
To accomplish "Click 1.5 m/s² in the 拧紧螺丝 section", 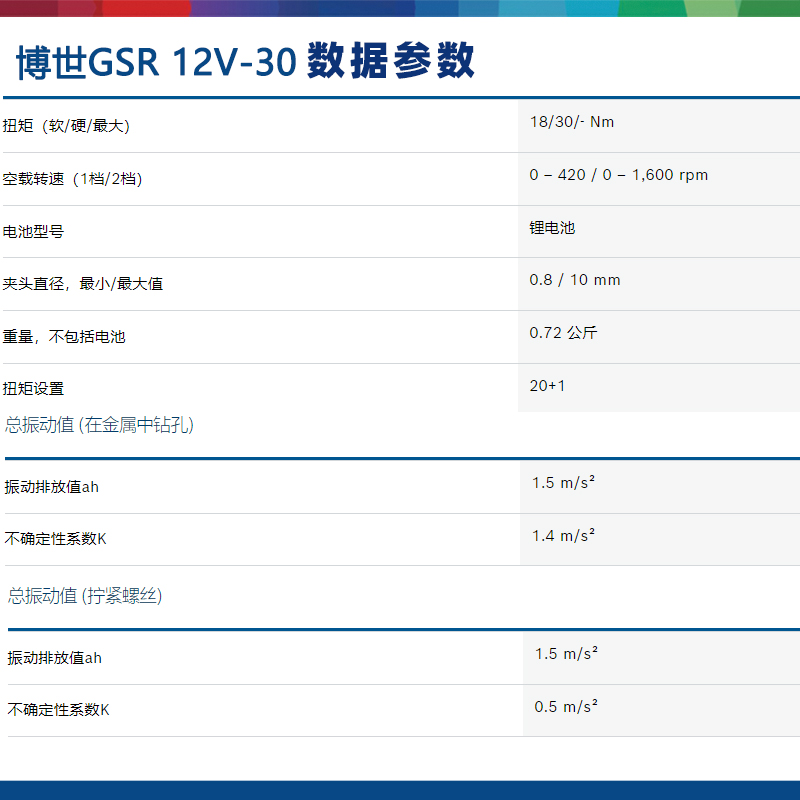I will click(566, 654).
